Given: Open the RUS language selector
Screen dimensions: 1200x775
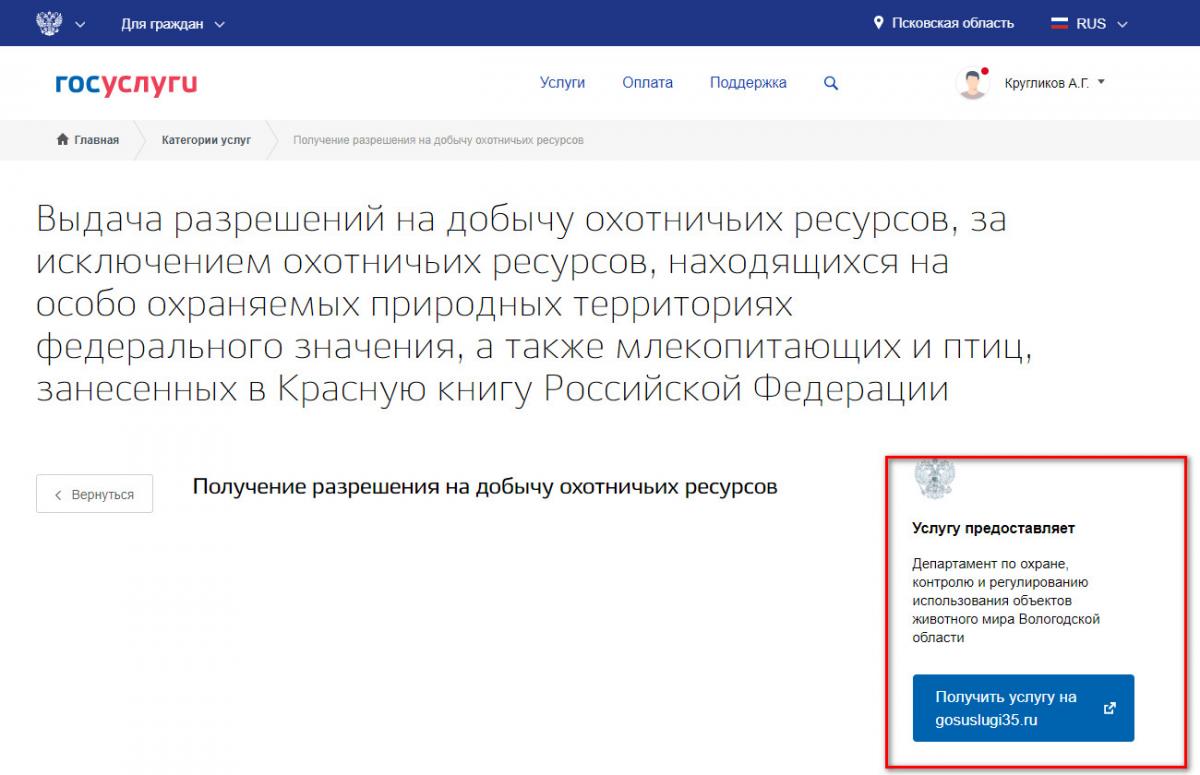Looking at the screenshot, I should [x=1101, y=23].
